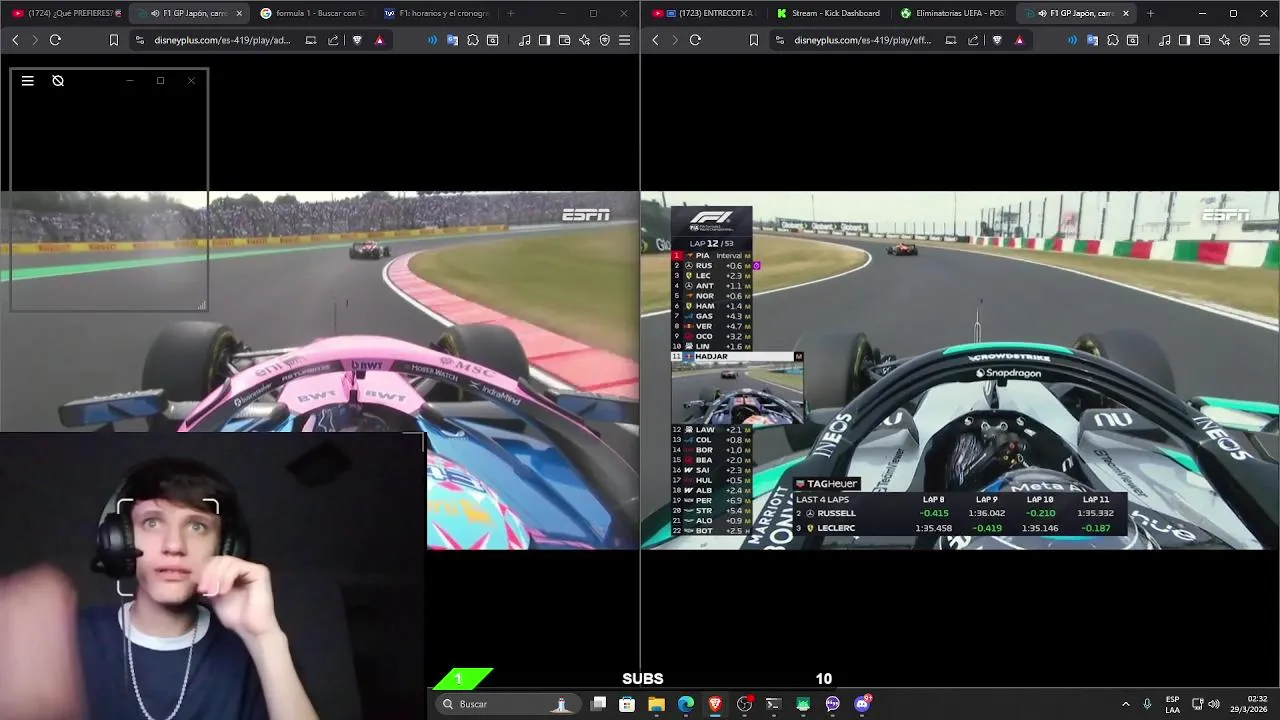Open a new tab in the left browser window
This screenshot has height=720, width=1280.
point(511,13)
